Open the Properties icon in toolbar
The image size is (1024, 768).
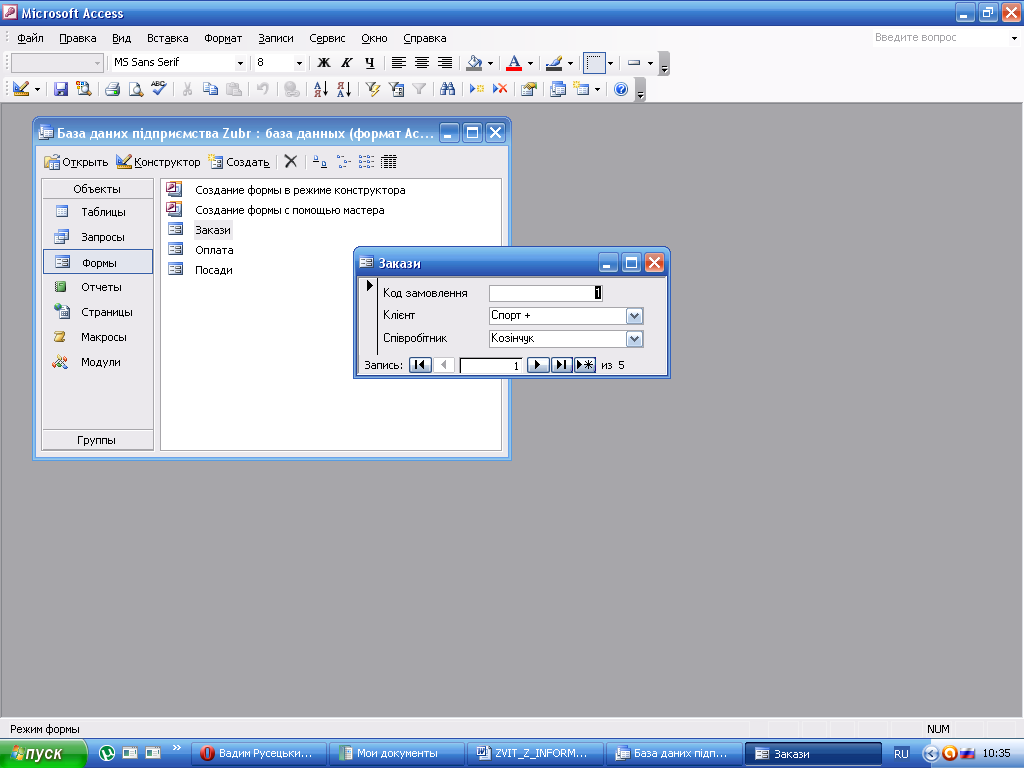coord(529,89)
